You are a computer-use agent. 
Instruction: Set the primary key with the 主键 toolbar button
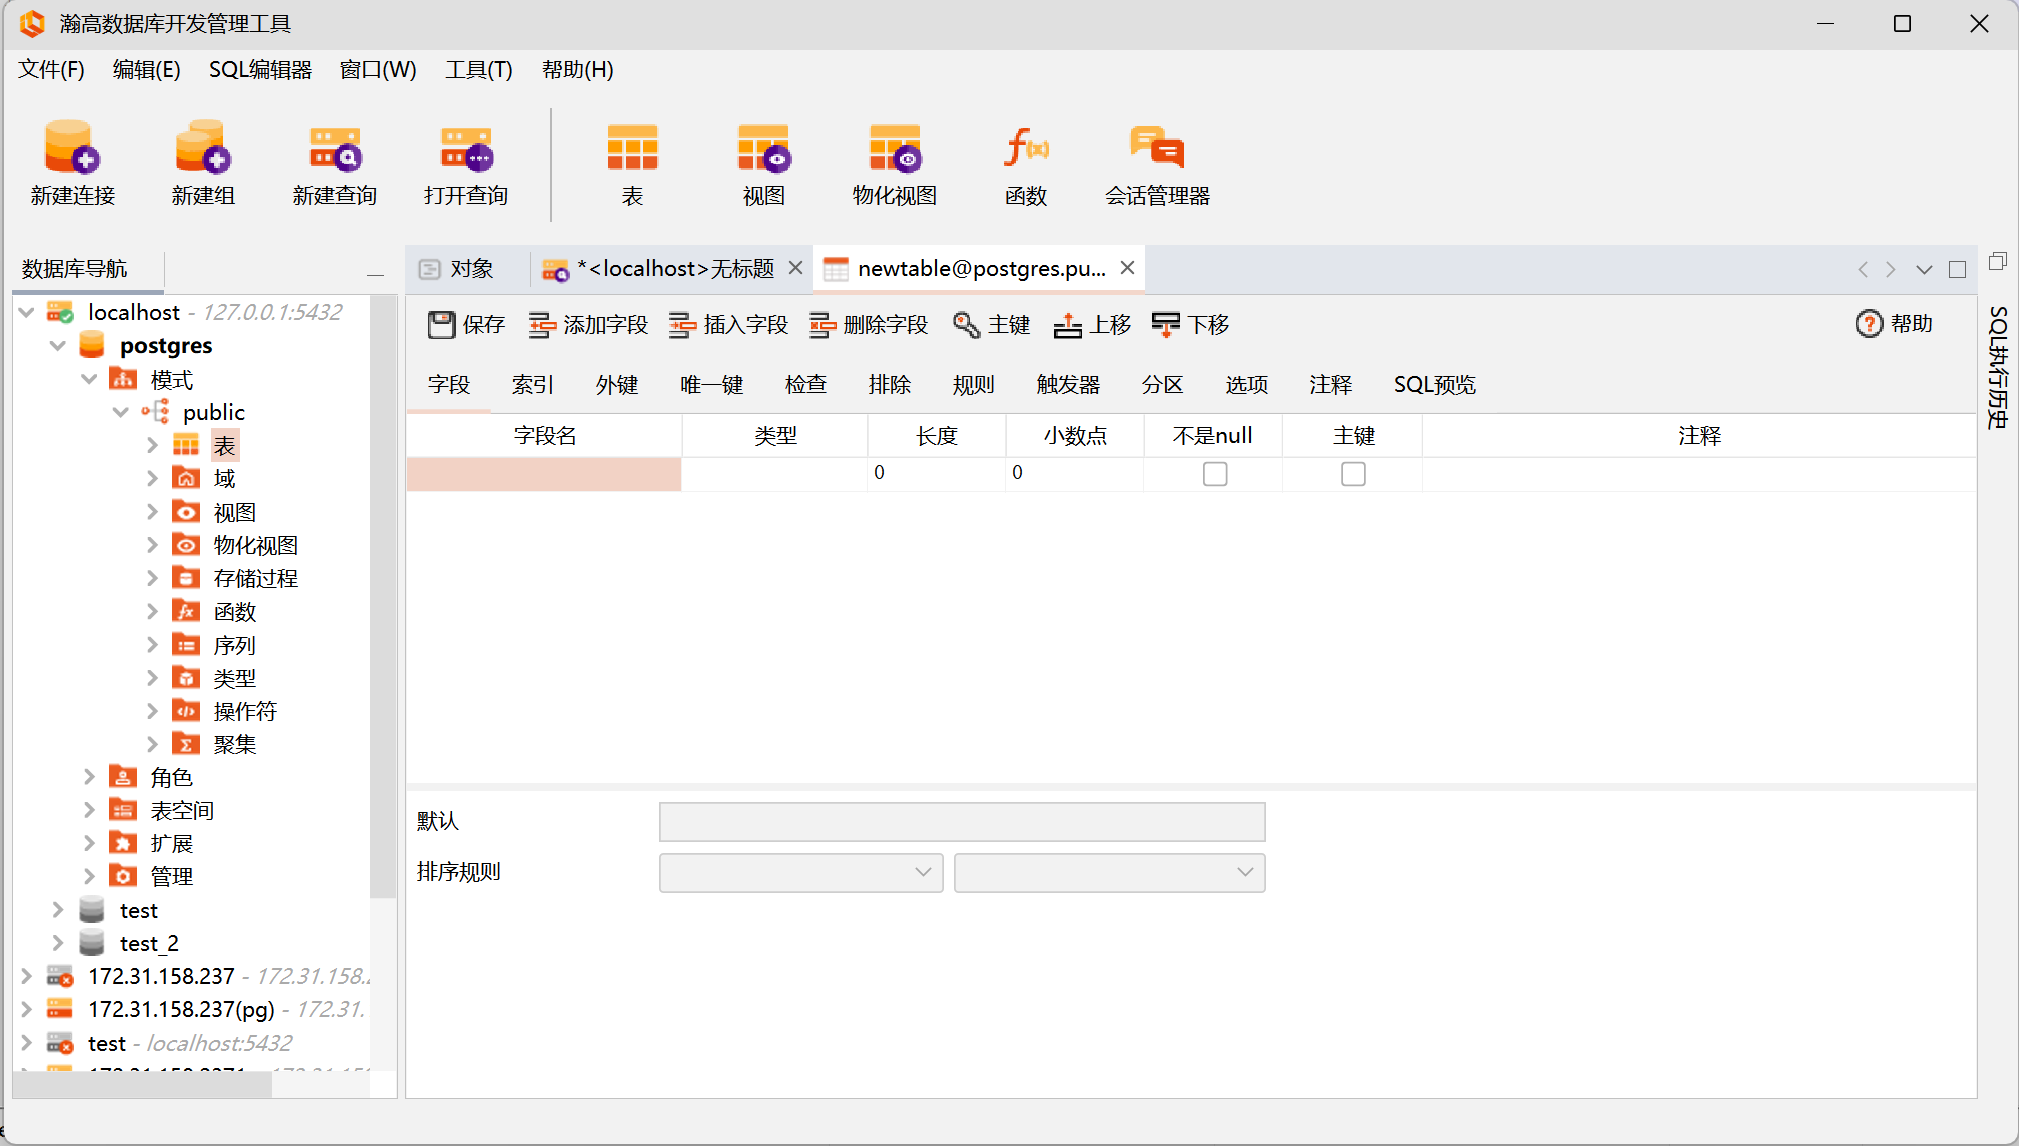[991, 325]
